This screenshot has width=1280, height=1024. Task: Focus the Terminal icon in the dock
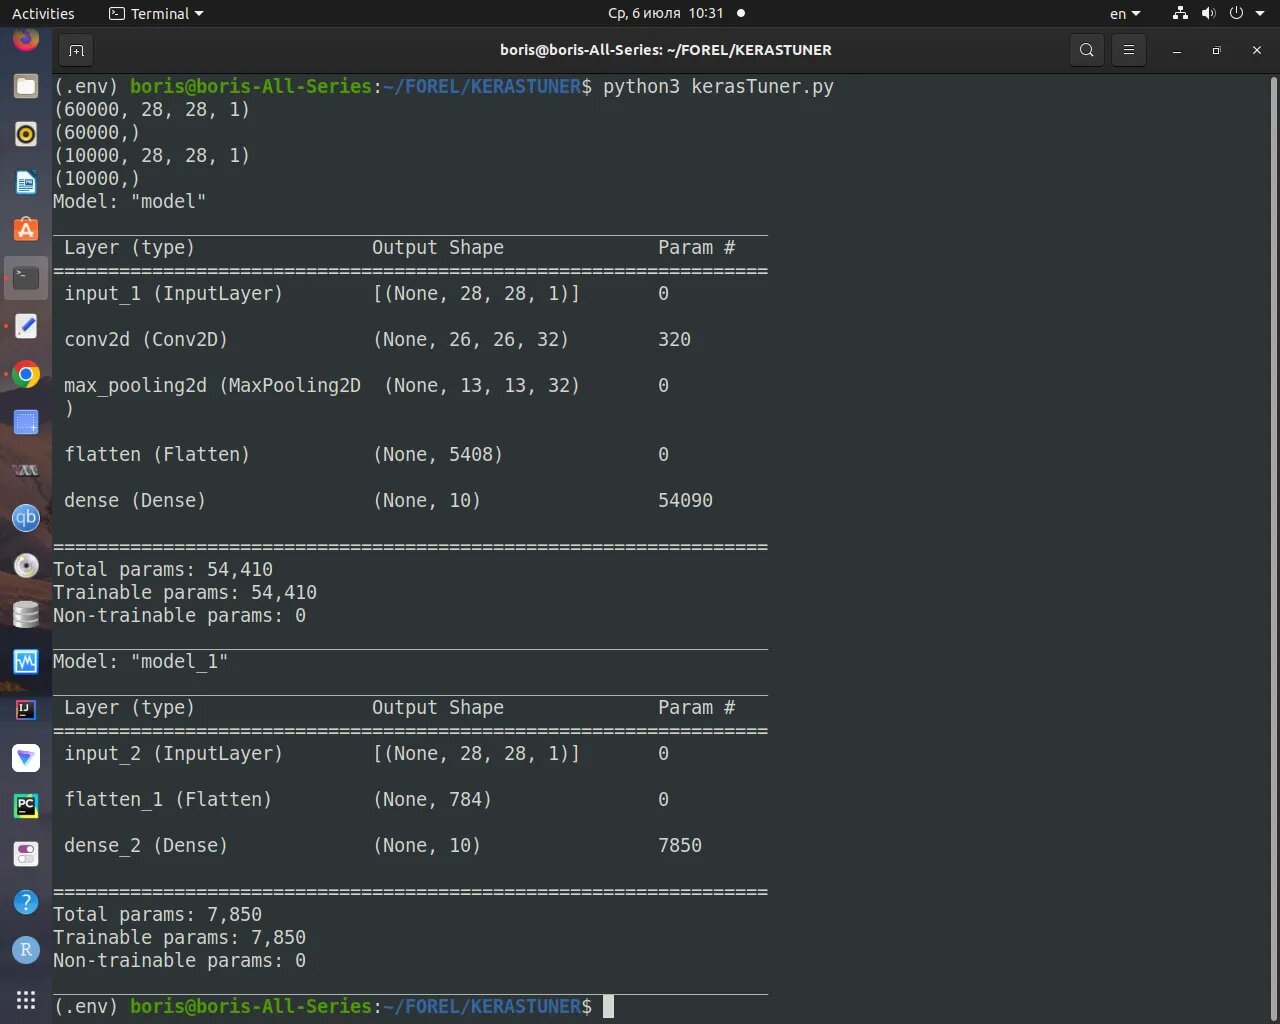[x=26, y=278]
